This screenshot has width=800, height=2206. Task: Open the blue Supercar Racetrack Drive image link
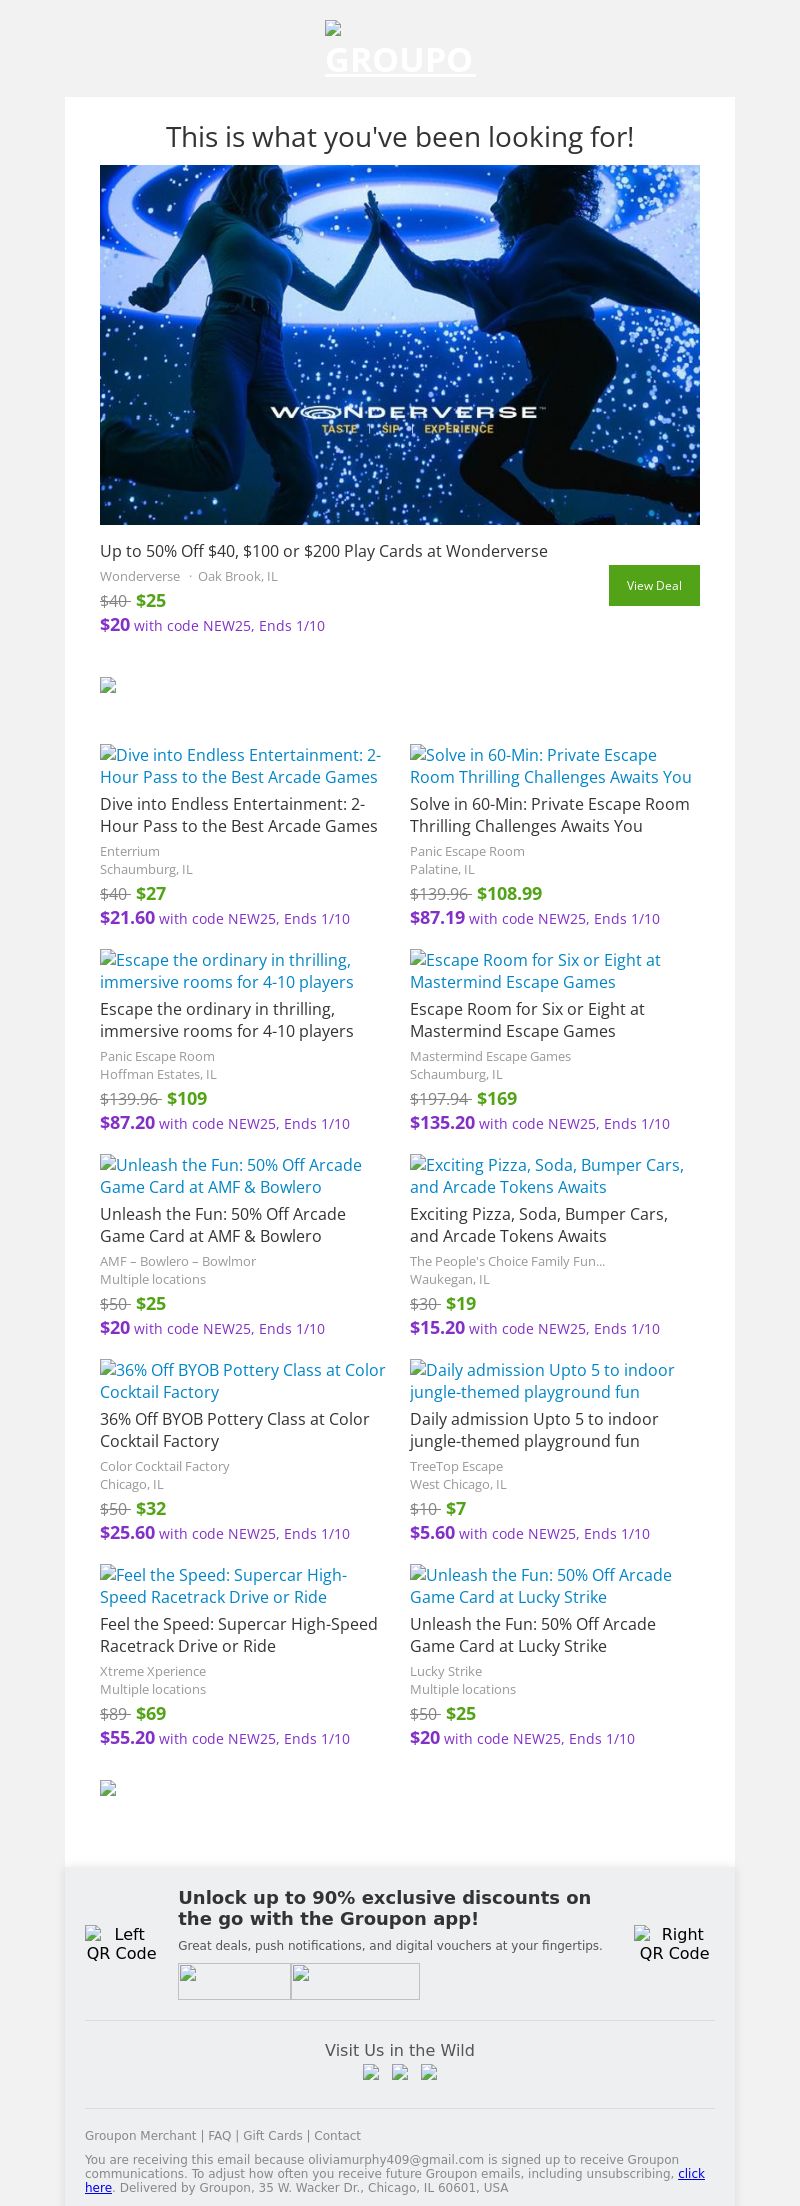point(224,1586)
